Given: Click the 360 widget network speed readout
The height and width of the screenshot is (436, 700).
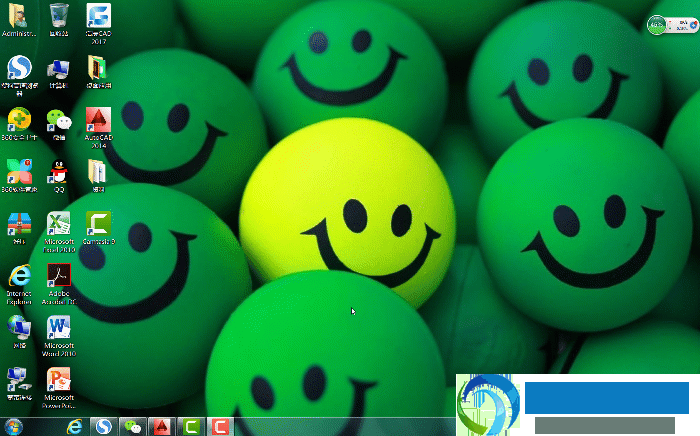Looking at the screenshot, I should [x=682, y=25].
